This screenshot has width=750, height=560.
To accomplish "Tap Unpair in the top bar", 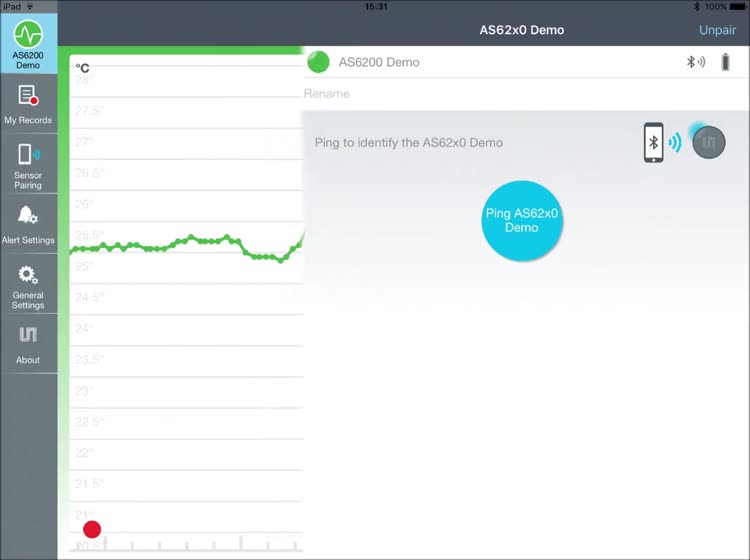I will pyautogui.click(x=716, y=30).
